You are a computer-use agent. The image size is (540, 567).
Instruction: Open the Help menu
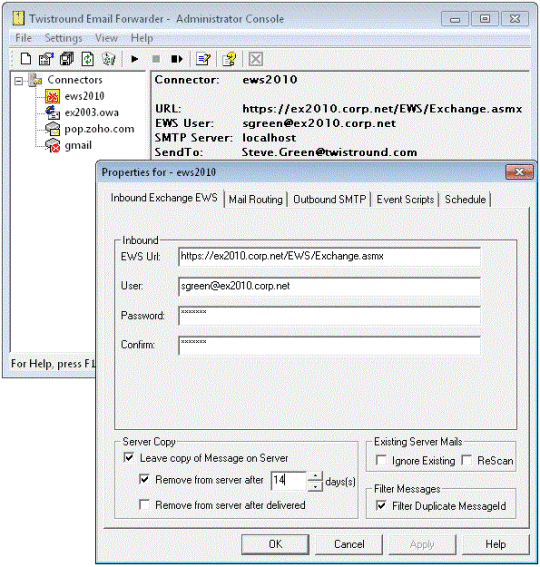pyautogui.click(x=142, y=38)
